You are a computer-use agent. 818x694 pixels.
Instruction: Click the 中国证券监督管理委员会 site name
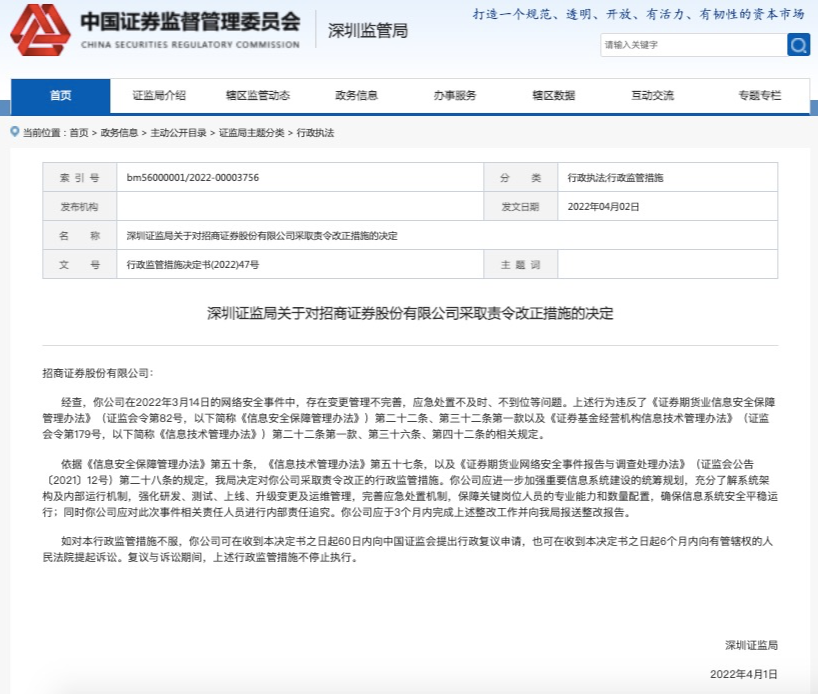tap(189, 23)
